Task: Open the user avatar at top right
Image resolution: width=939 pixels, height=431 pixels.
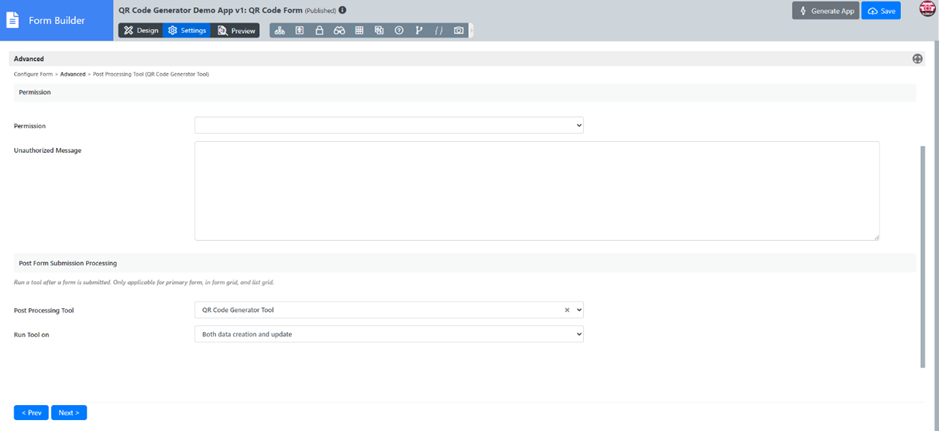Action: pos(927,10)
